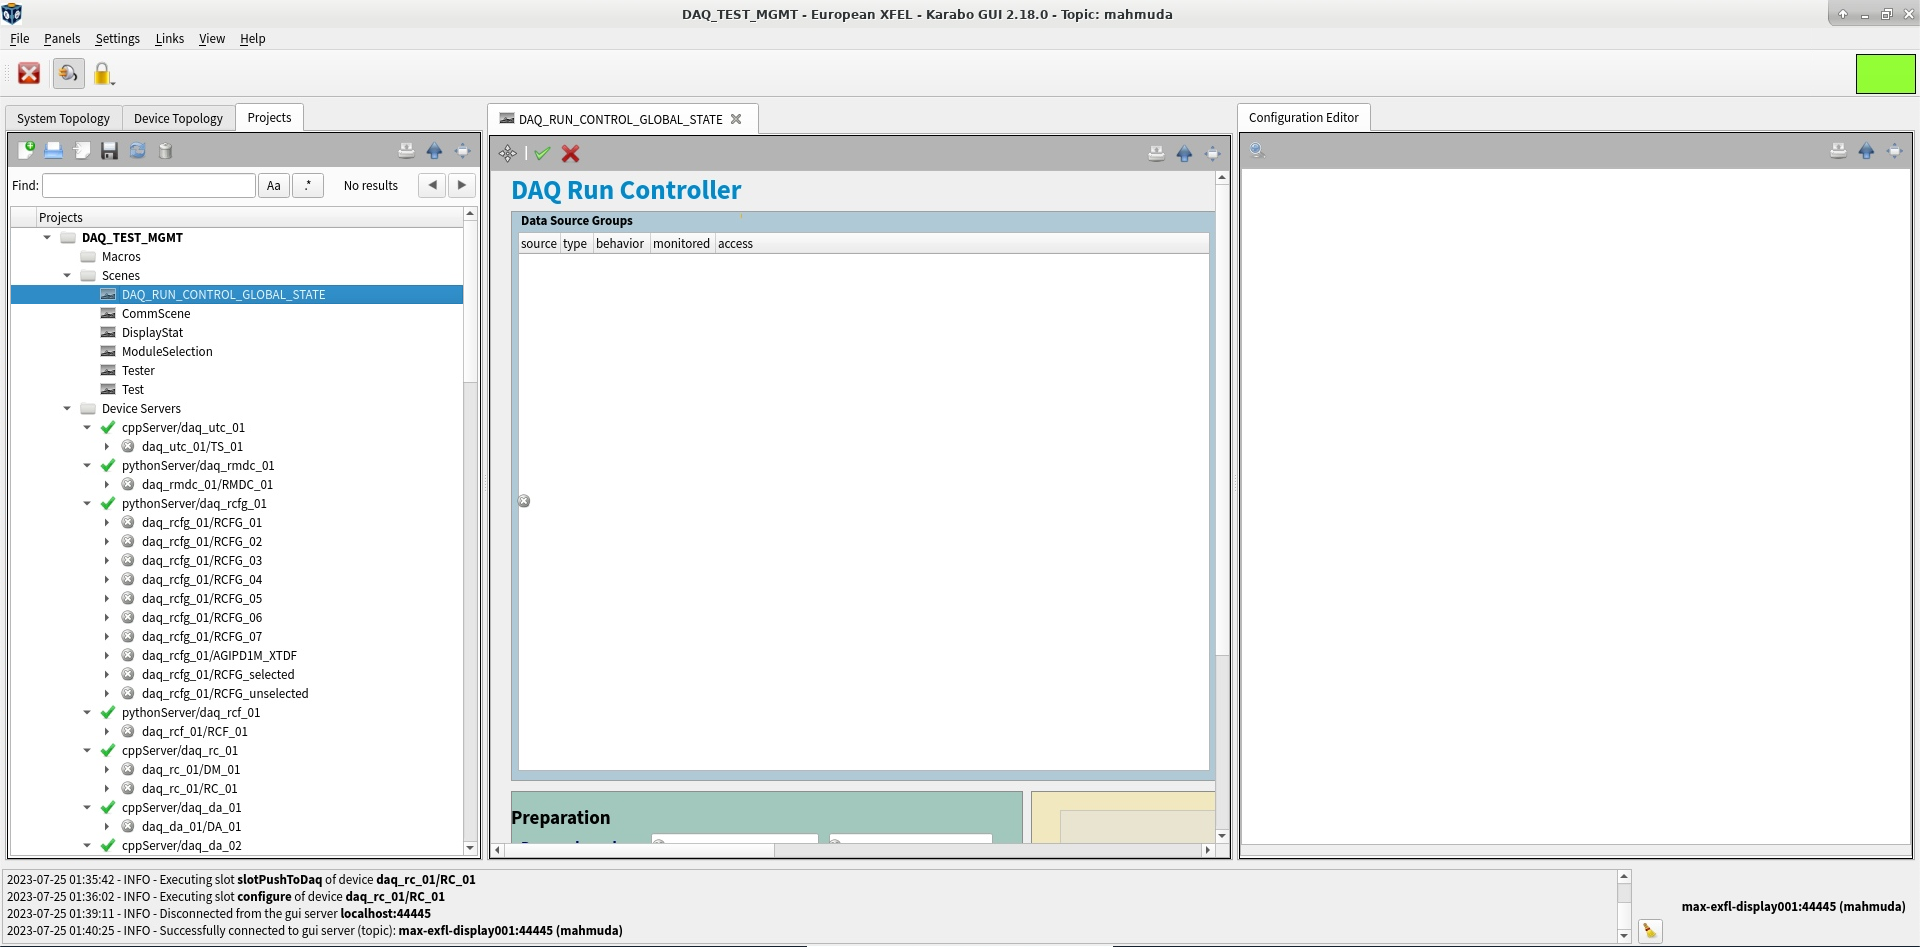
Task: Click the save project floppy icon
Action: [x=110, y=150]
